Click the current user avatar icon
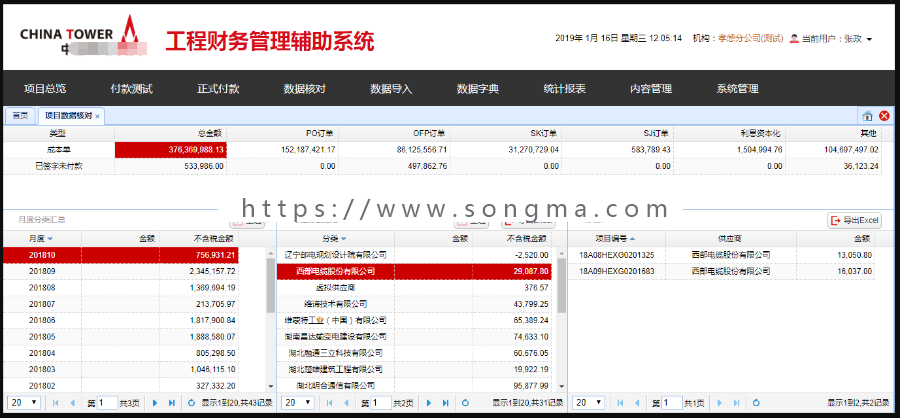The image size is (900, 418). tap(794, 38)
